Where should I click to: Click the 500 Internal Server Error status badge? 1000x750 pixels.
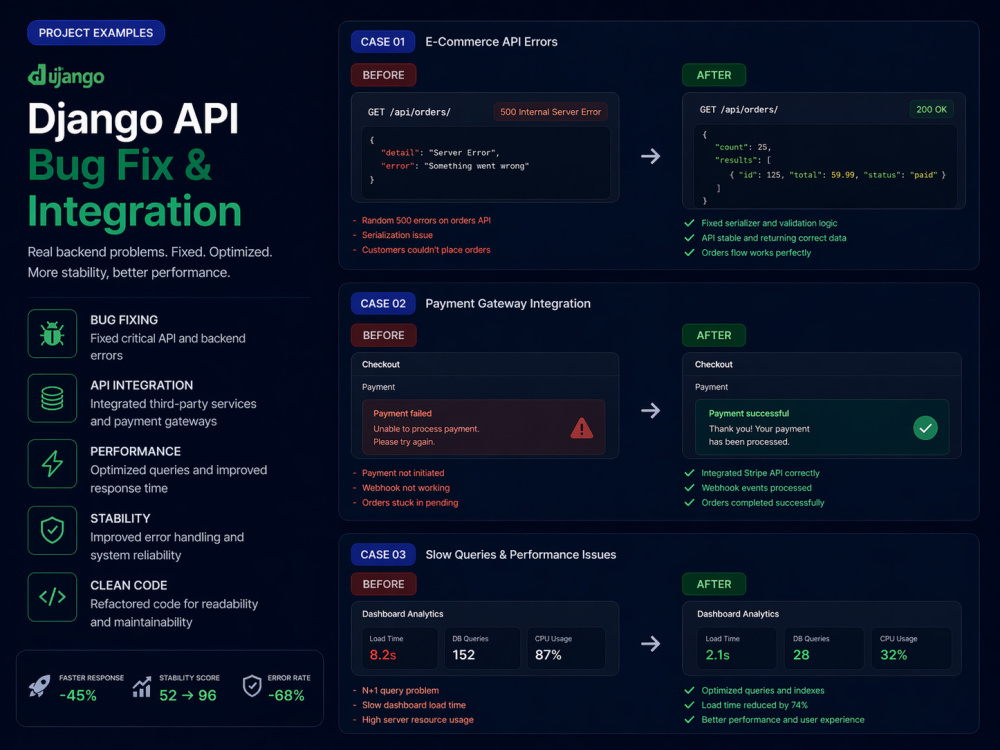coord(550,112)
